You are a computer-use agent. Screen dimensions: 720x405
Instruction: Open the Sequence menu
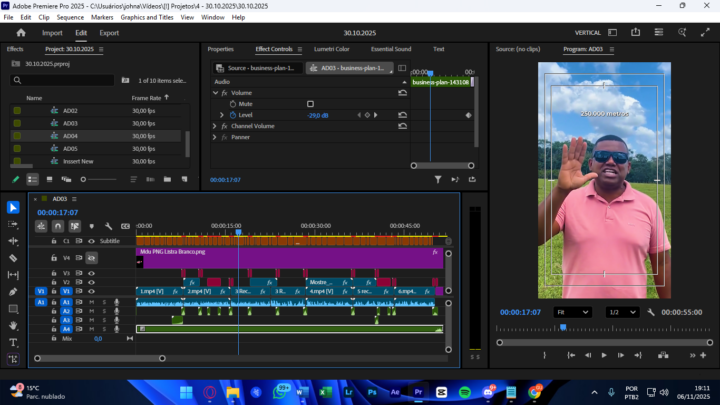[70, 17]
